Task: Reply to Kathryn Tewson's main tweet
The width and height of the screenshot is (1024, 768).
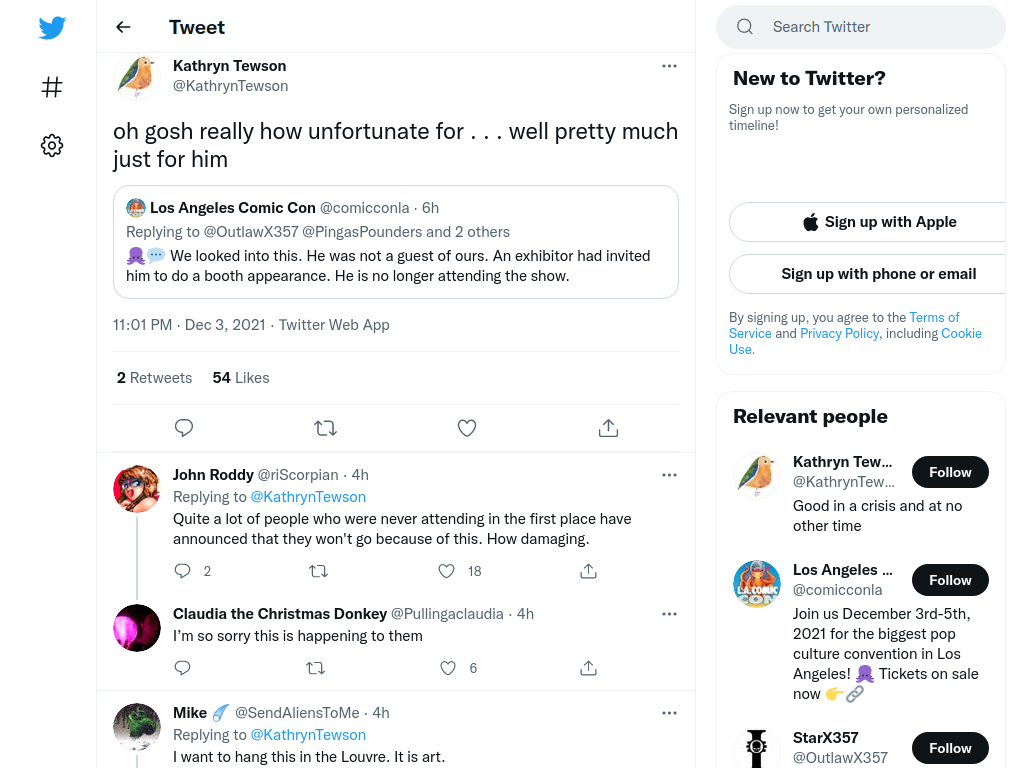Action: tap(184, 428)
